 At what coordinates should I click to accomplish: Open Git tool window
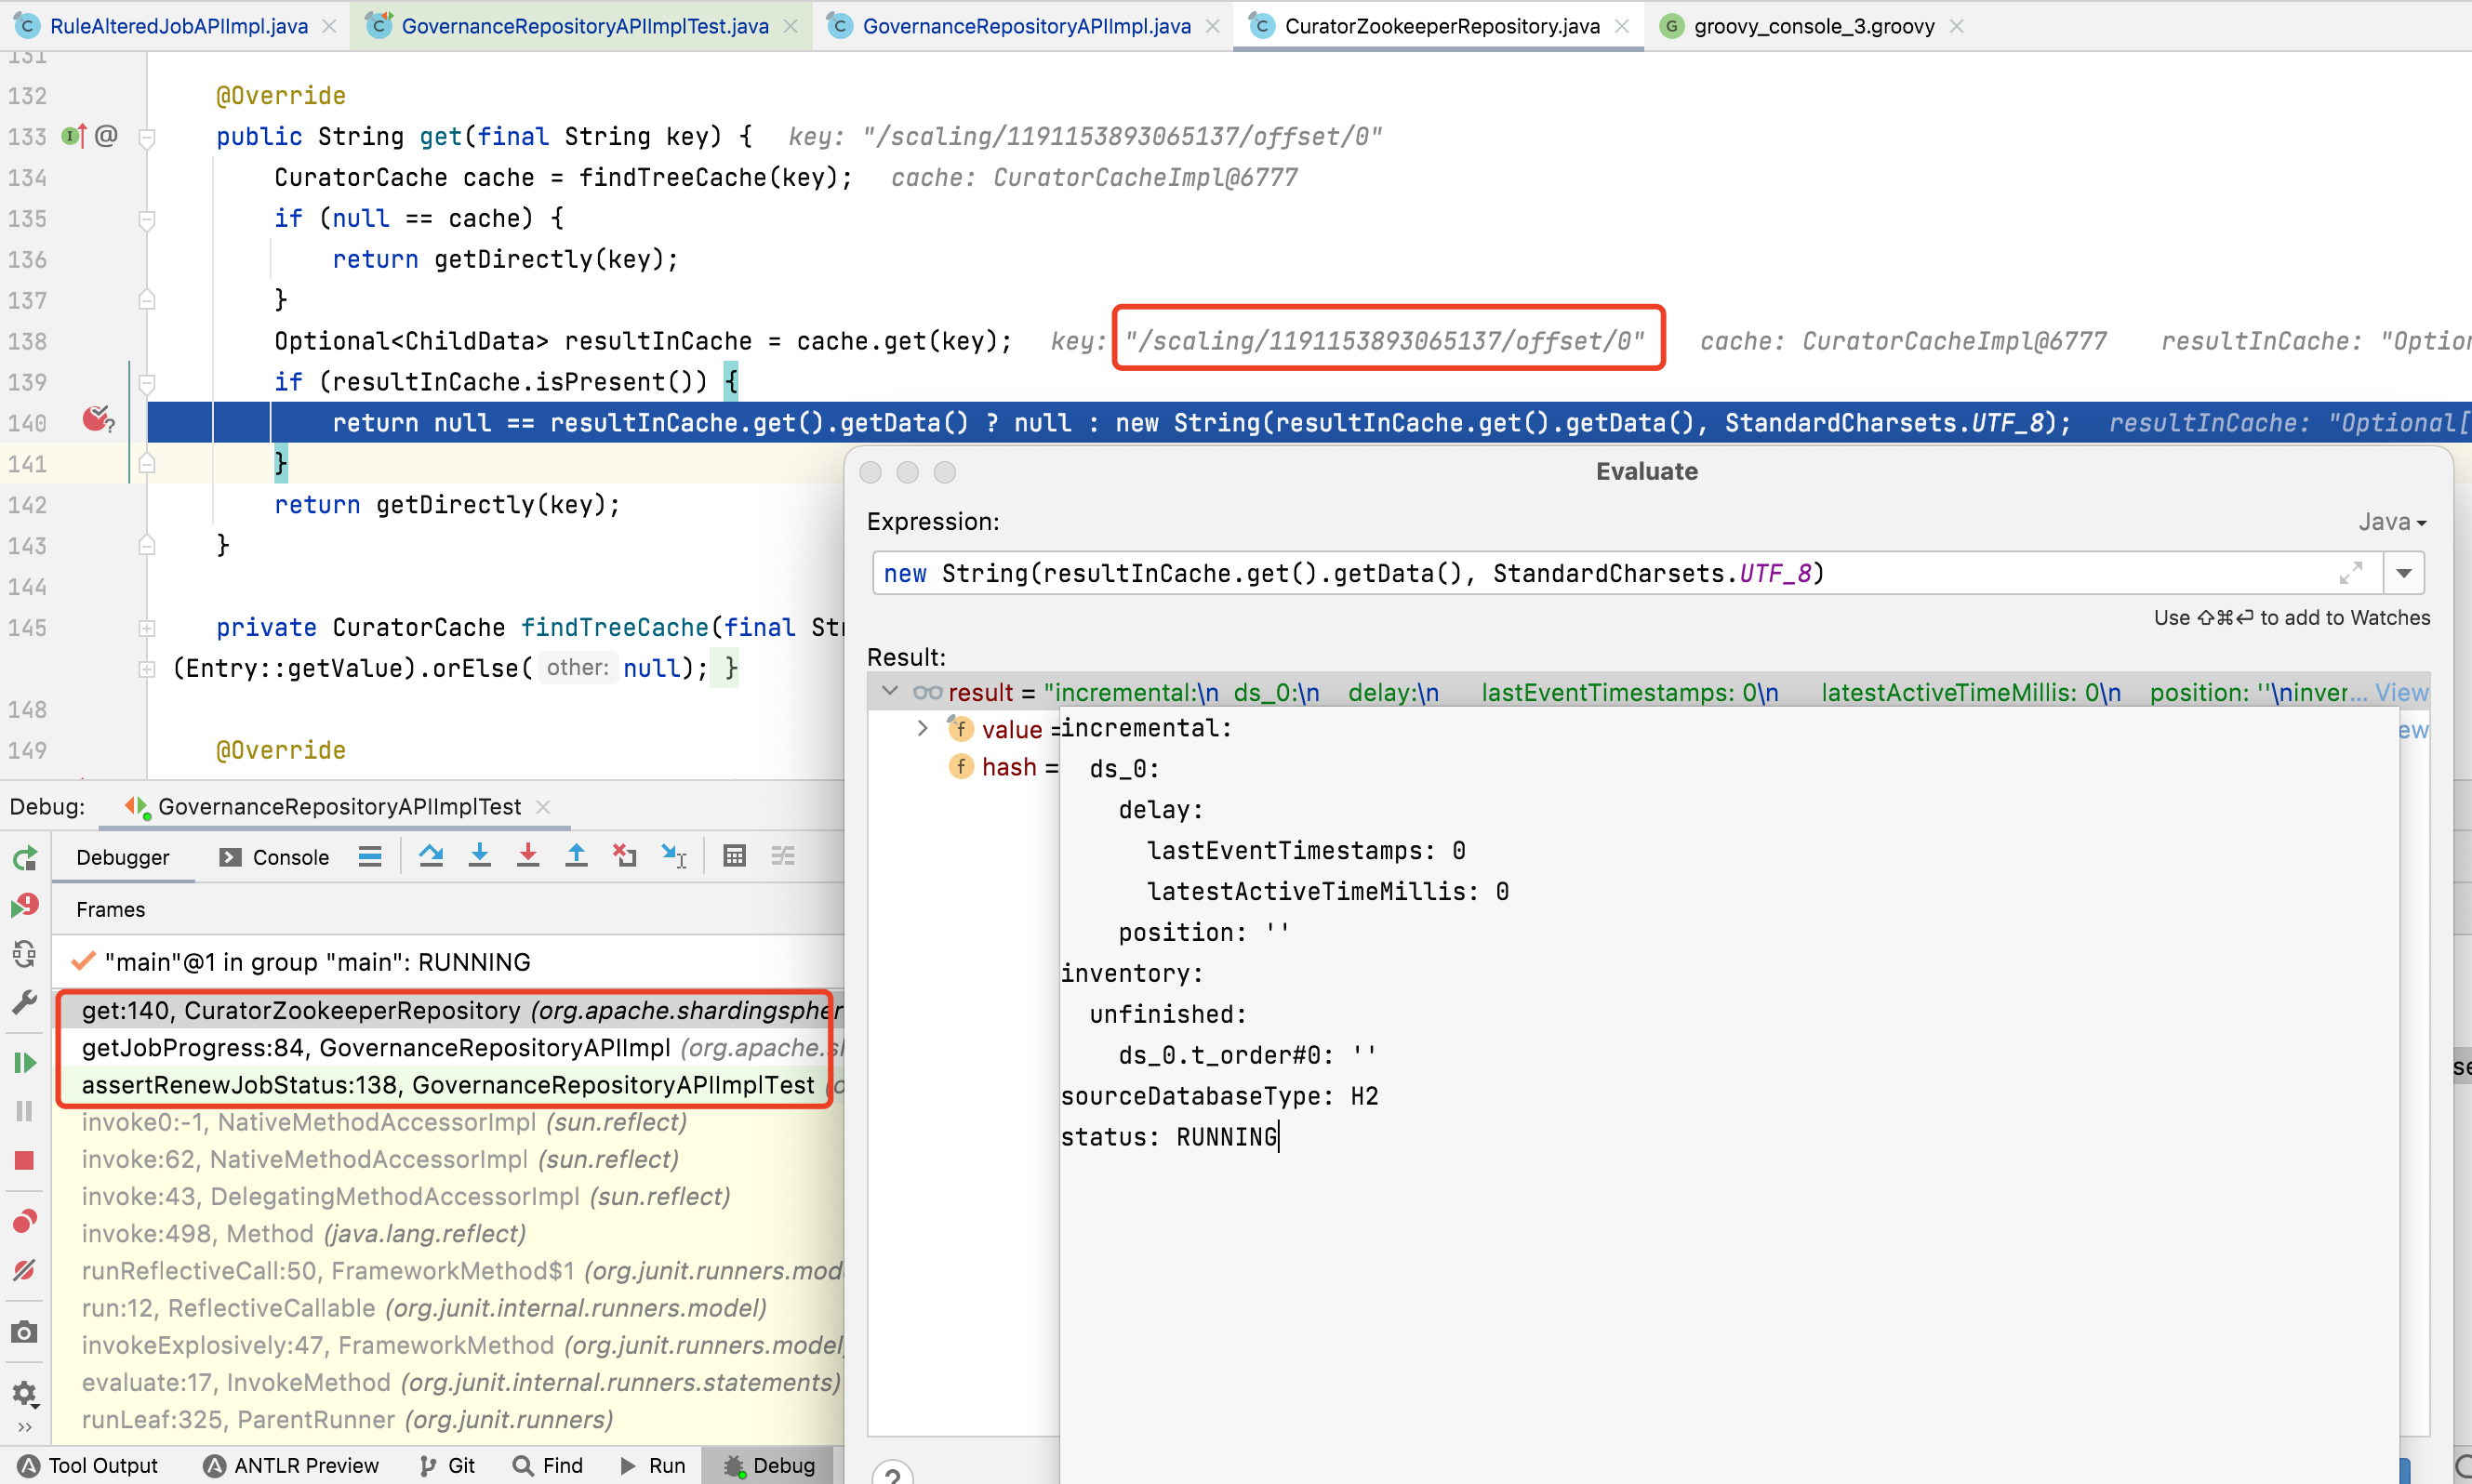pos(447,1465)
